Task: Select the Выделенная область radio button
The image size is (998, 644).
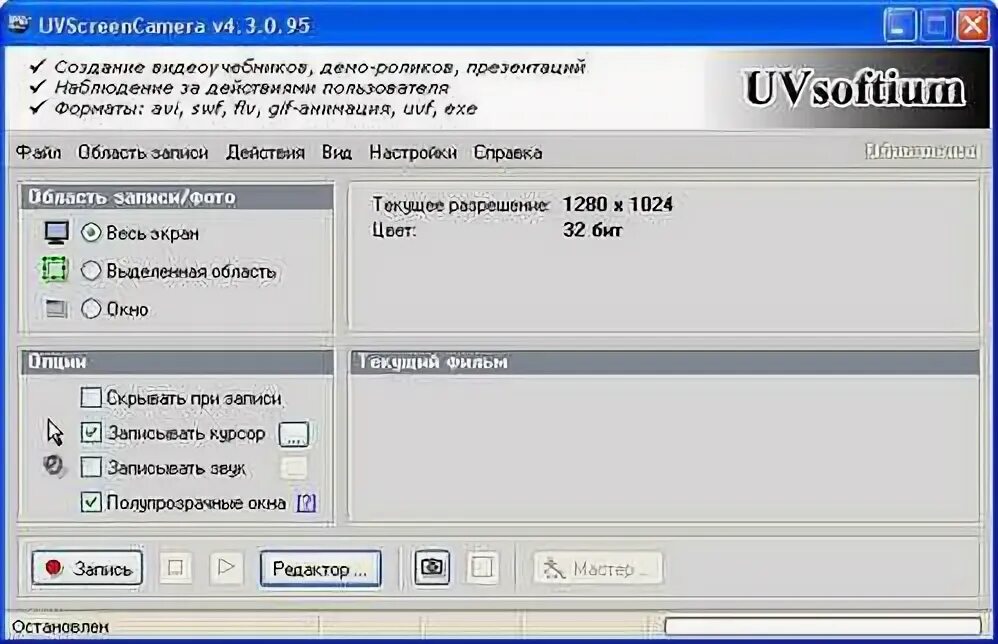Action: click(91, 272)
